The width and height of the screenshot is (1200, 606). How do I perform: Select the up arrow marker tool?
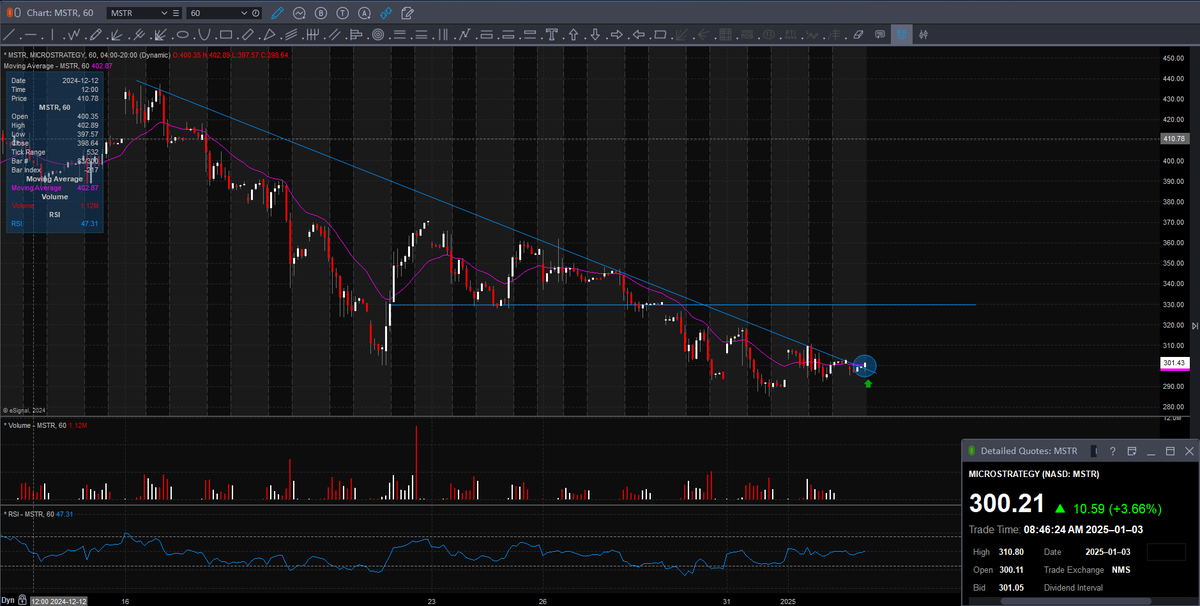pos(573,34)
